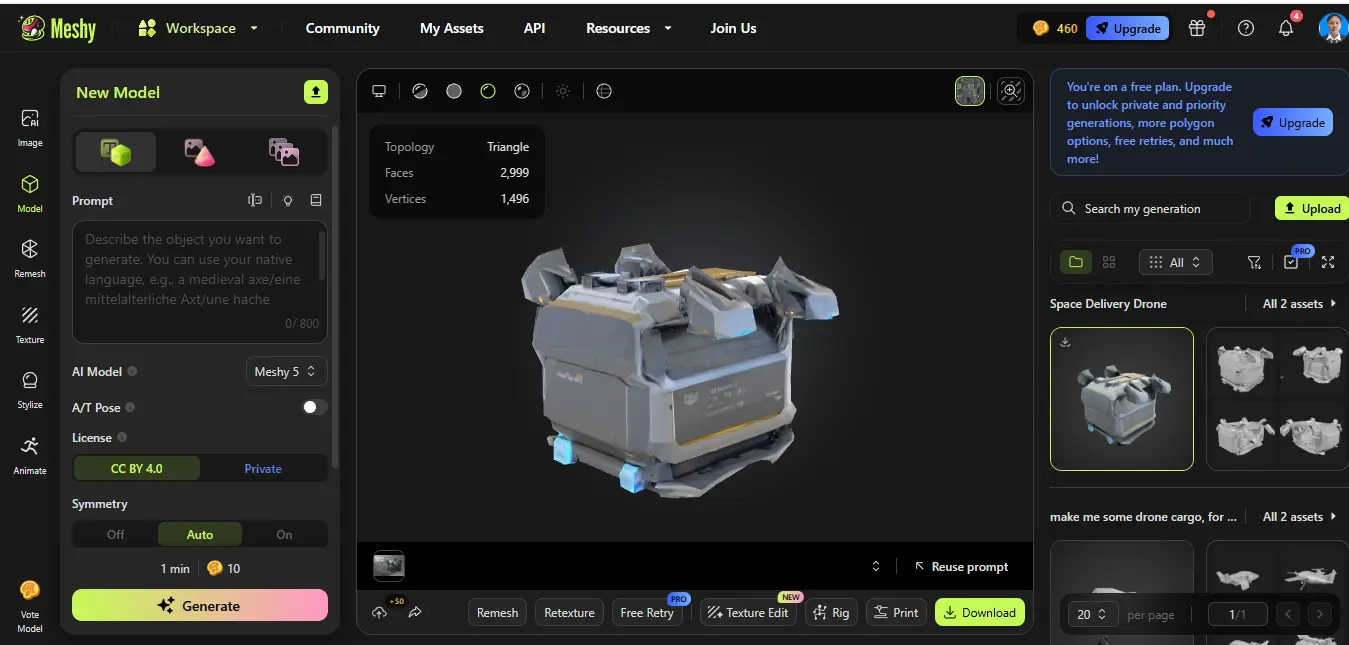This screenshot has height=645, width=1349.
Task: Switch to the Image-to-3D tab in New Model
Action: click(199, 152)
